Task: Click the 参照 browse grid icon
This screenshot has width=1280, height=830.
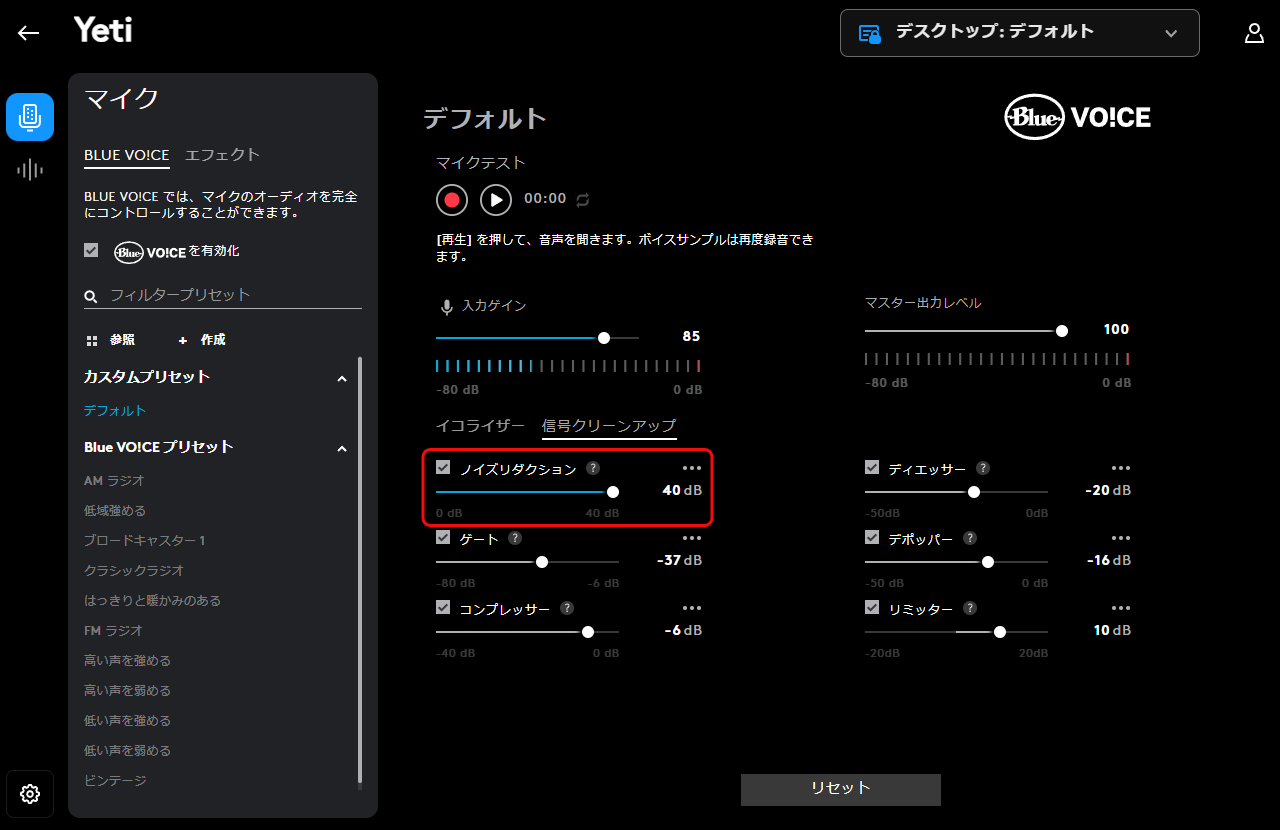Action: click(x=92, y=340)
